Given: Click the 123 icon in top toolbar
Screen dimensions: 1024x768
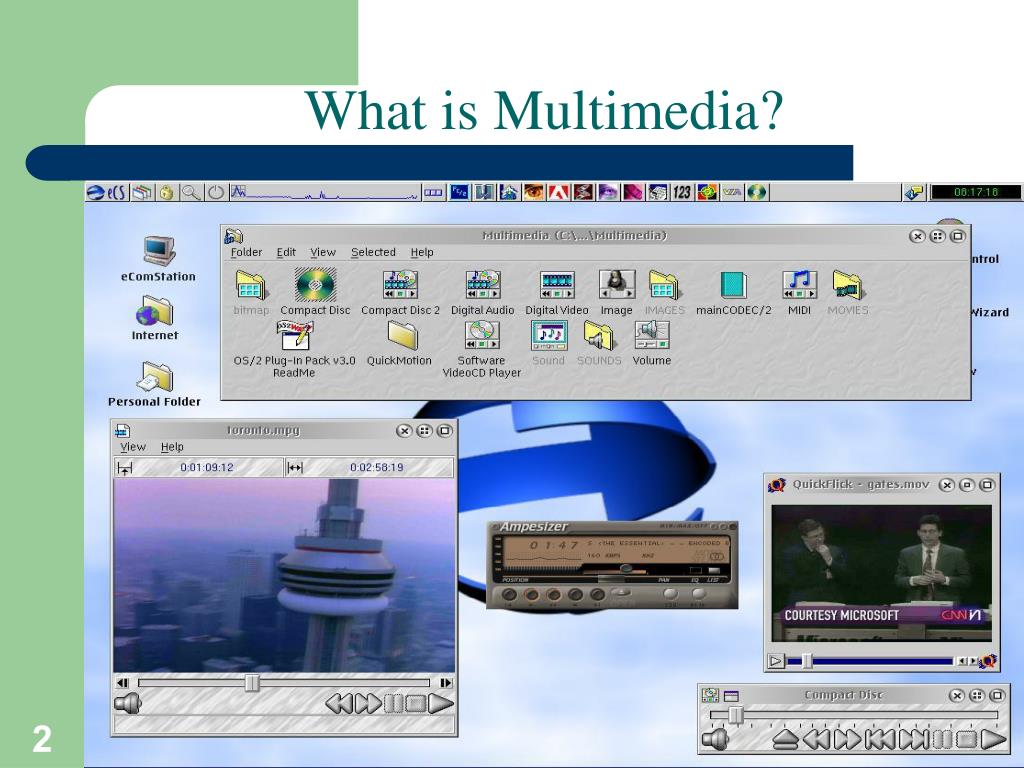Looking at the screenshot, I should tap(681, 192).
